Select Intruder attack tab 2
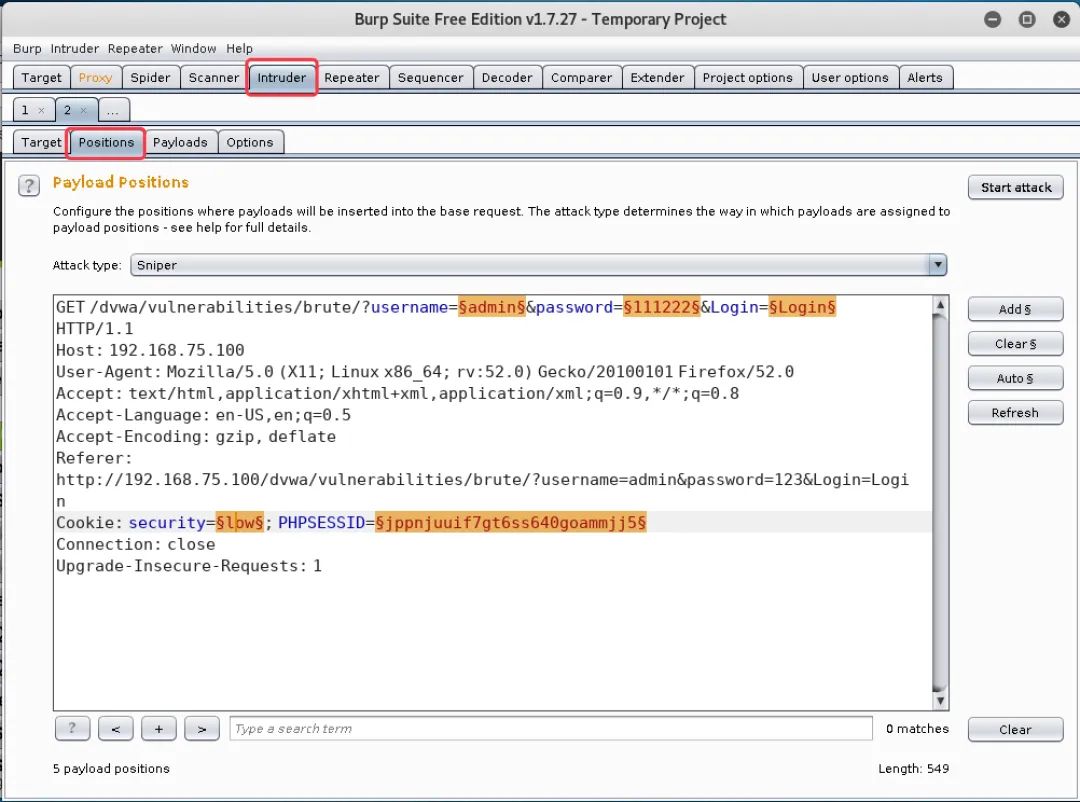Viewport: 1080px width, 802px height. tap(68, 110)
